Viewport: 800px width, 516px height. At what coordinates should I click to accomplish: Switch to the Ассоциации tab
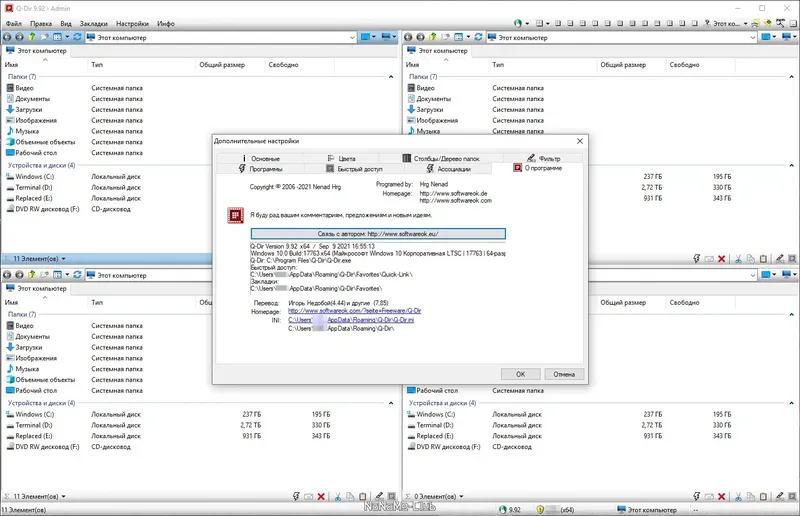click(x=448, y=168)
